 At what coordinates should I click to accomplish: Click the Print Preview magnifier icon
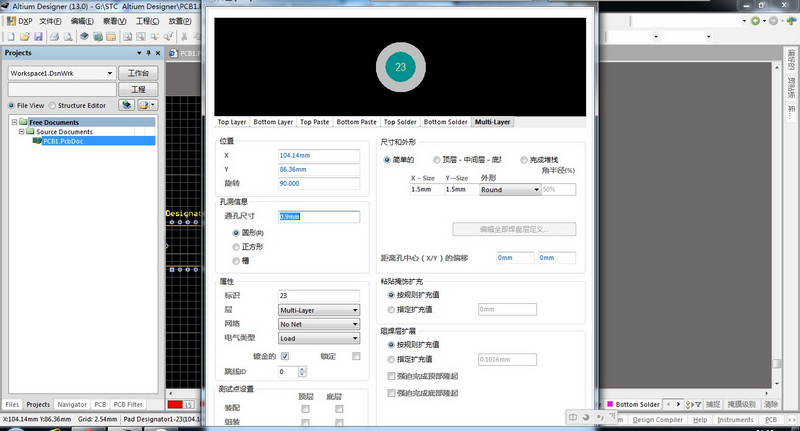tap(69, 35)
